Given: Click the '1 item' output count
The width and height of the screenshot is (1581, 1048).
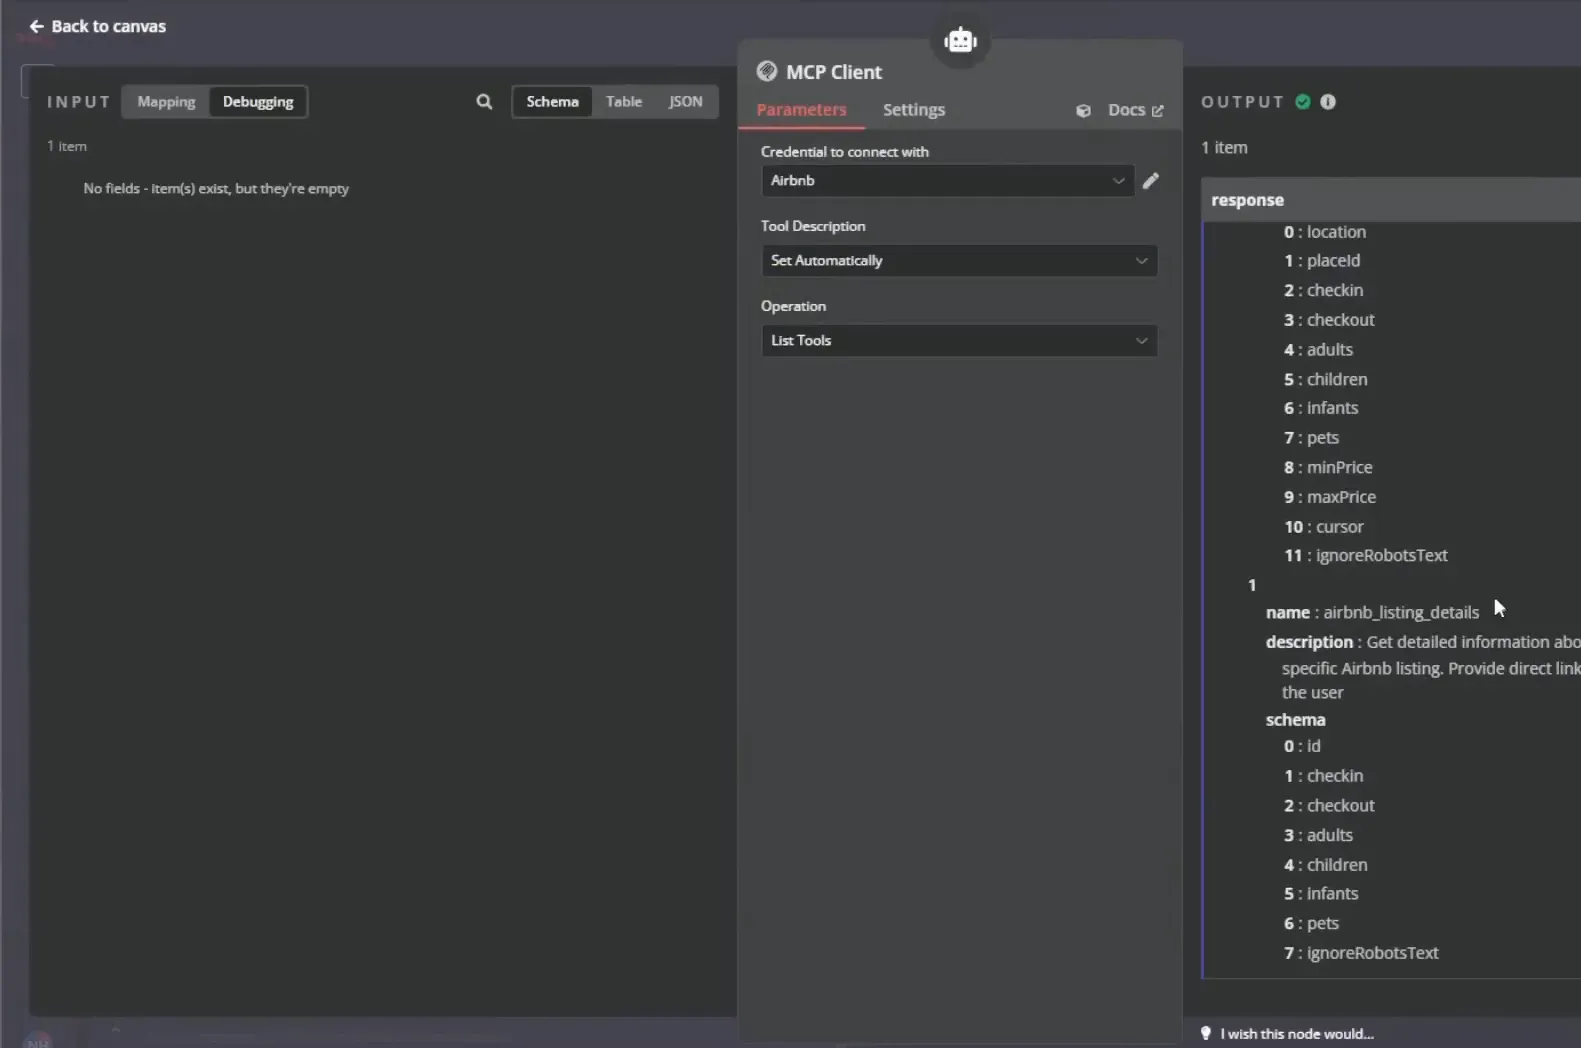Looking at the screenshot, I should tap(1224, 148).
